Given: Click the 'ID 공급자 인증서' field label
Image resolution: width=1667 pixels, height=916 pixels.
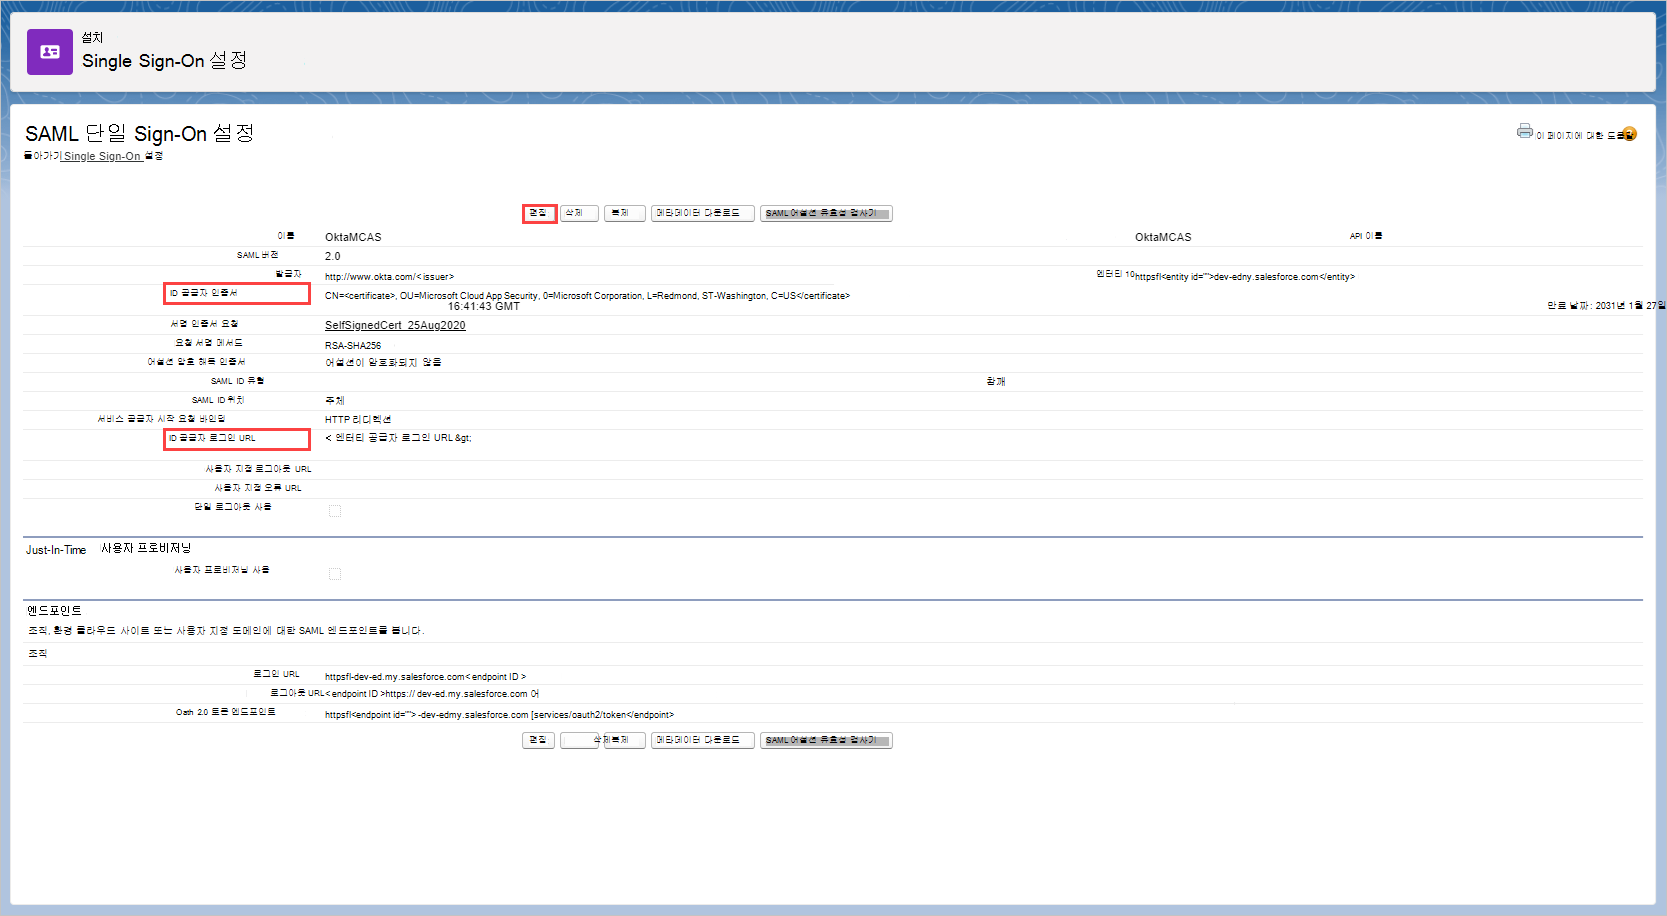Looking at the screenshot, I should [x=204, y=293].
